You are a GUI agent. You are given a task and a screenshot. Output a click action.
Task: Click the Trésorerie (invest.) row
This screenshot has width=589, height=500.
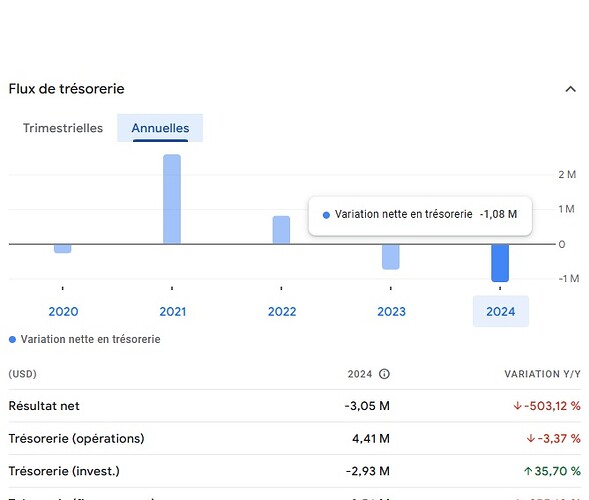click(294, 471)
